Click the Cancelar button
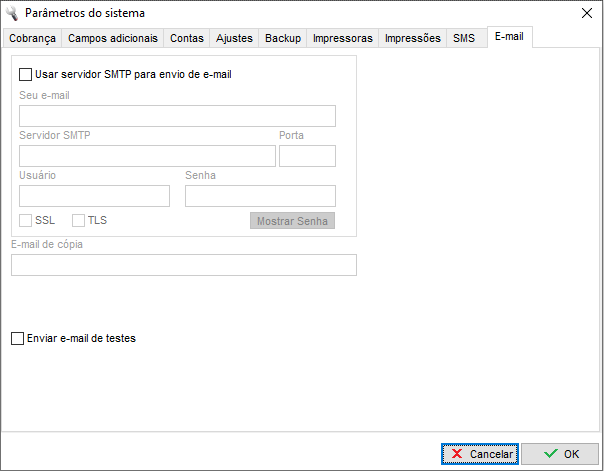Screen dimensions: 604x471 click(479, 454)
